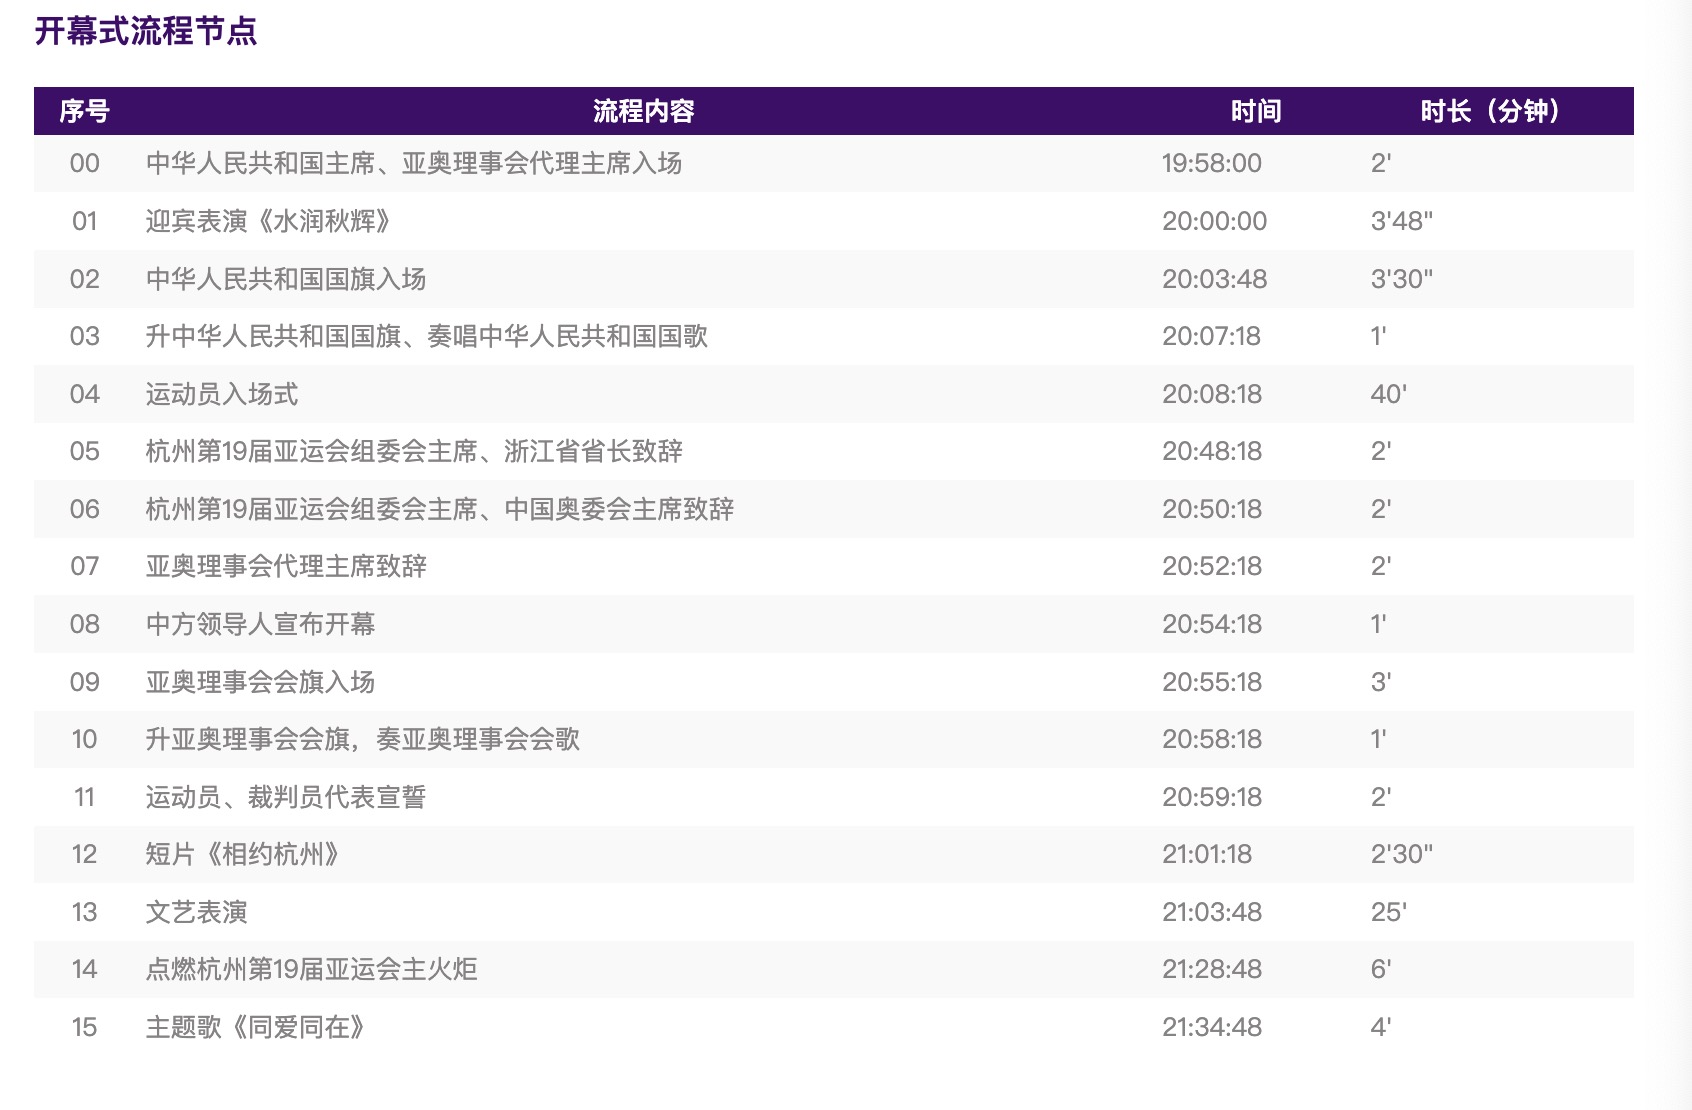Click the time 20:07:18
Screen dimensions: 1692x1110
click(1211, 336)
